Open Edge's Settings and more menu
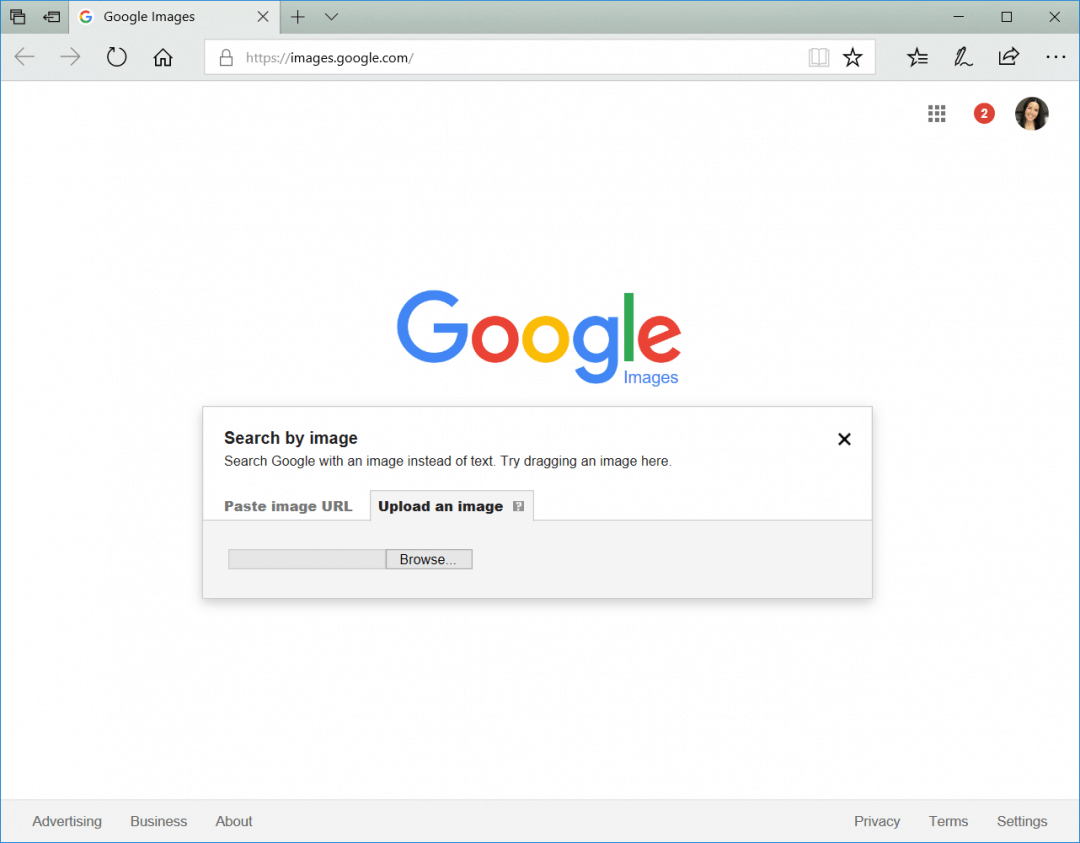 (1056, 57)
